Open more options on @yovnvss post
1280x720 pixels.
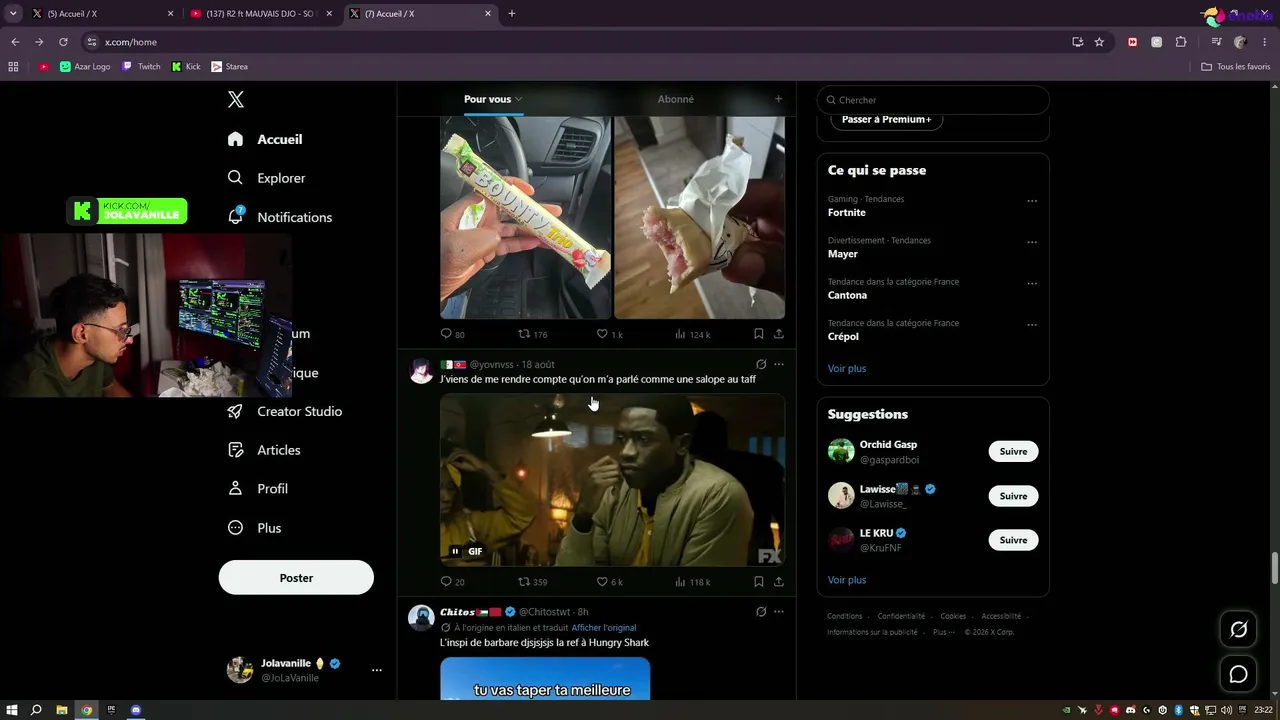point(779,365)
